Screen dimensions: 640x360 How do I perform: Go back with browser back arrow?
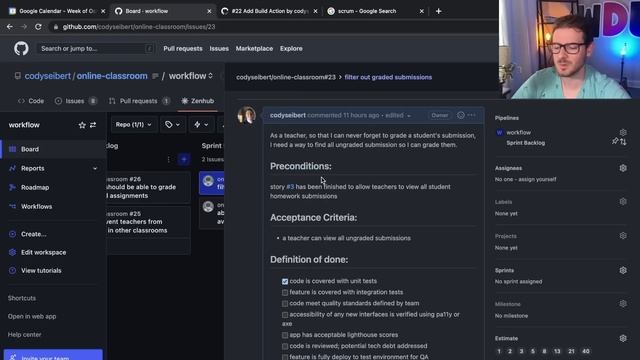coord(10,27)
